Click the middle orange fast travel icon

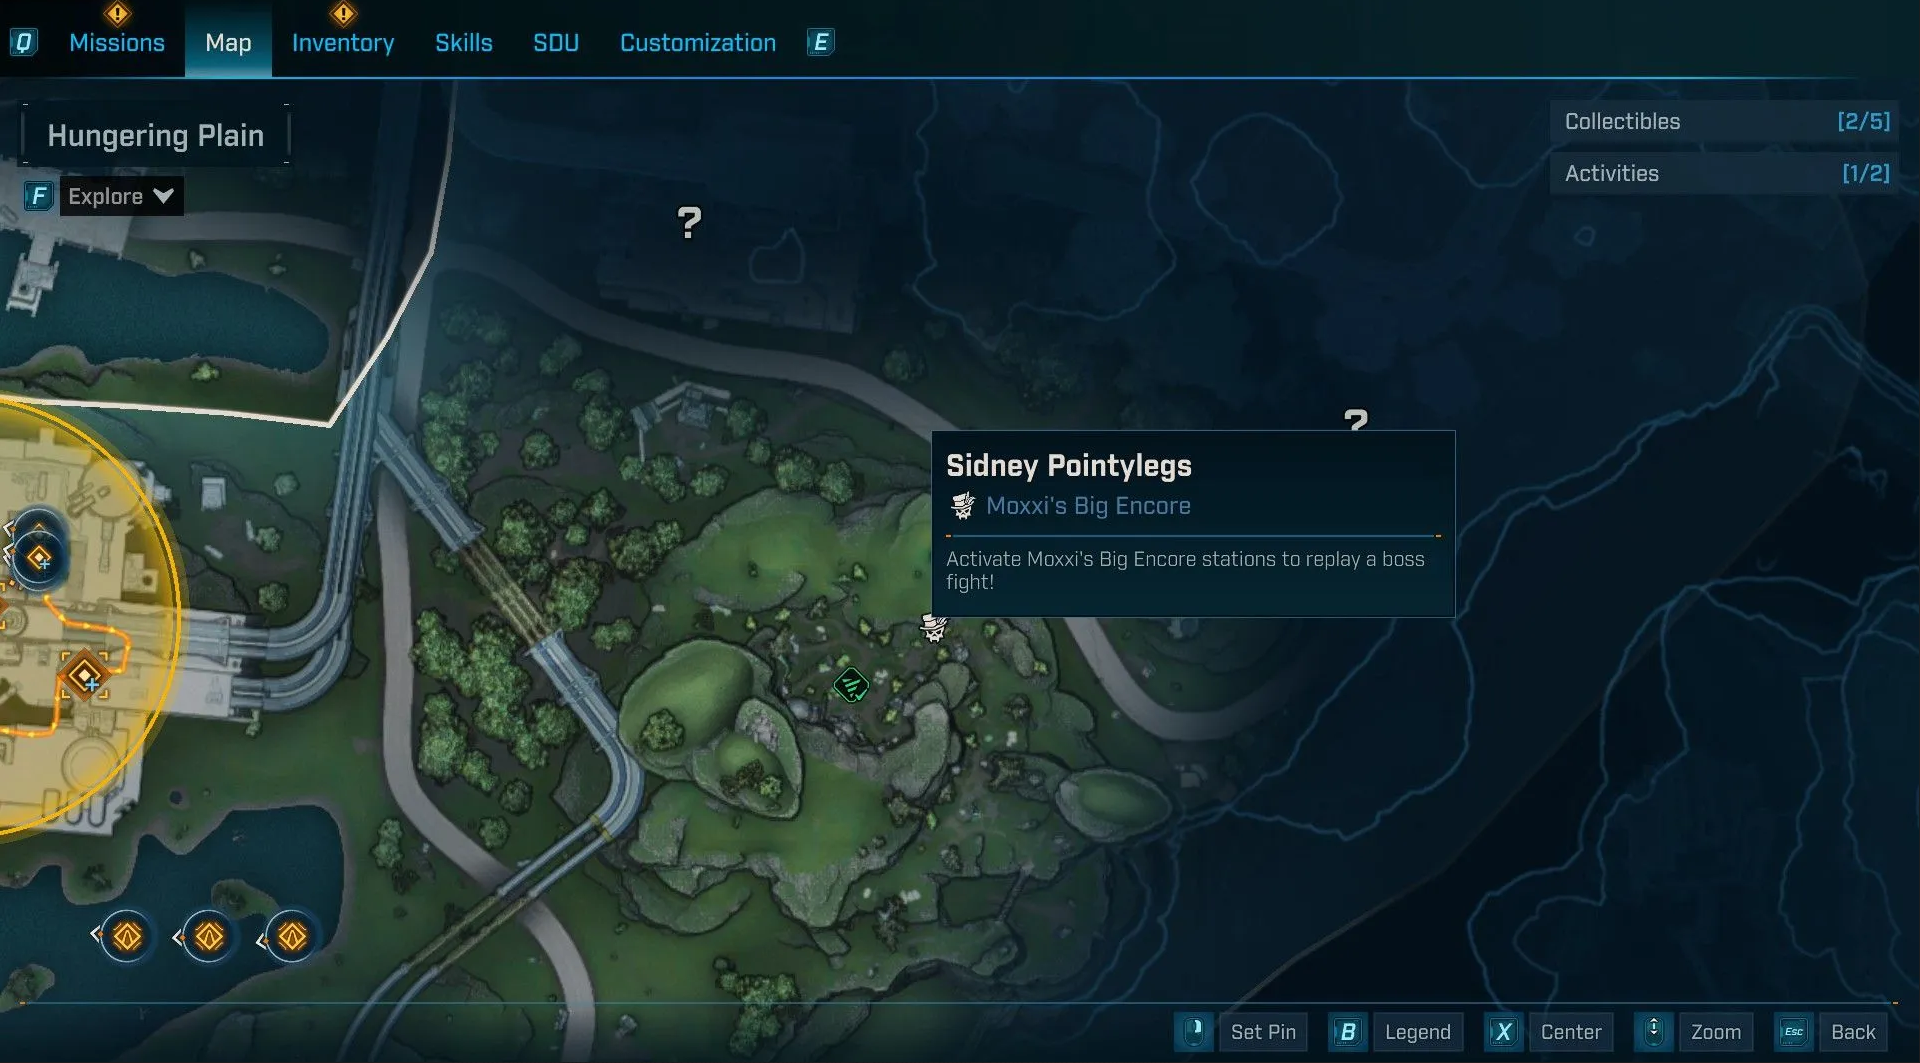(x=208, y=937)
